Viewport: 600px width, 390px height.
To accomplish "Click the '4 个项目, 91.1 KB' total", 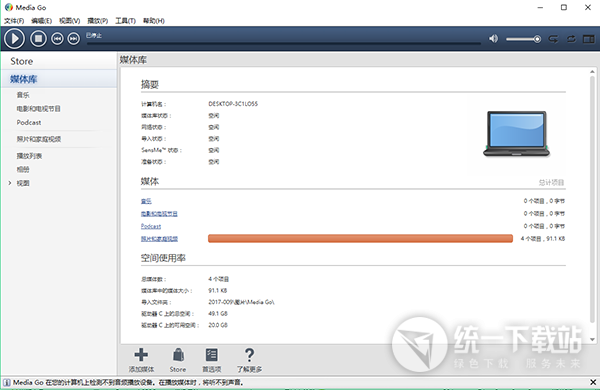I will pos(543,238).
